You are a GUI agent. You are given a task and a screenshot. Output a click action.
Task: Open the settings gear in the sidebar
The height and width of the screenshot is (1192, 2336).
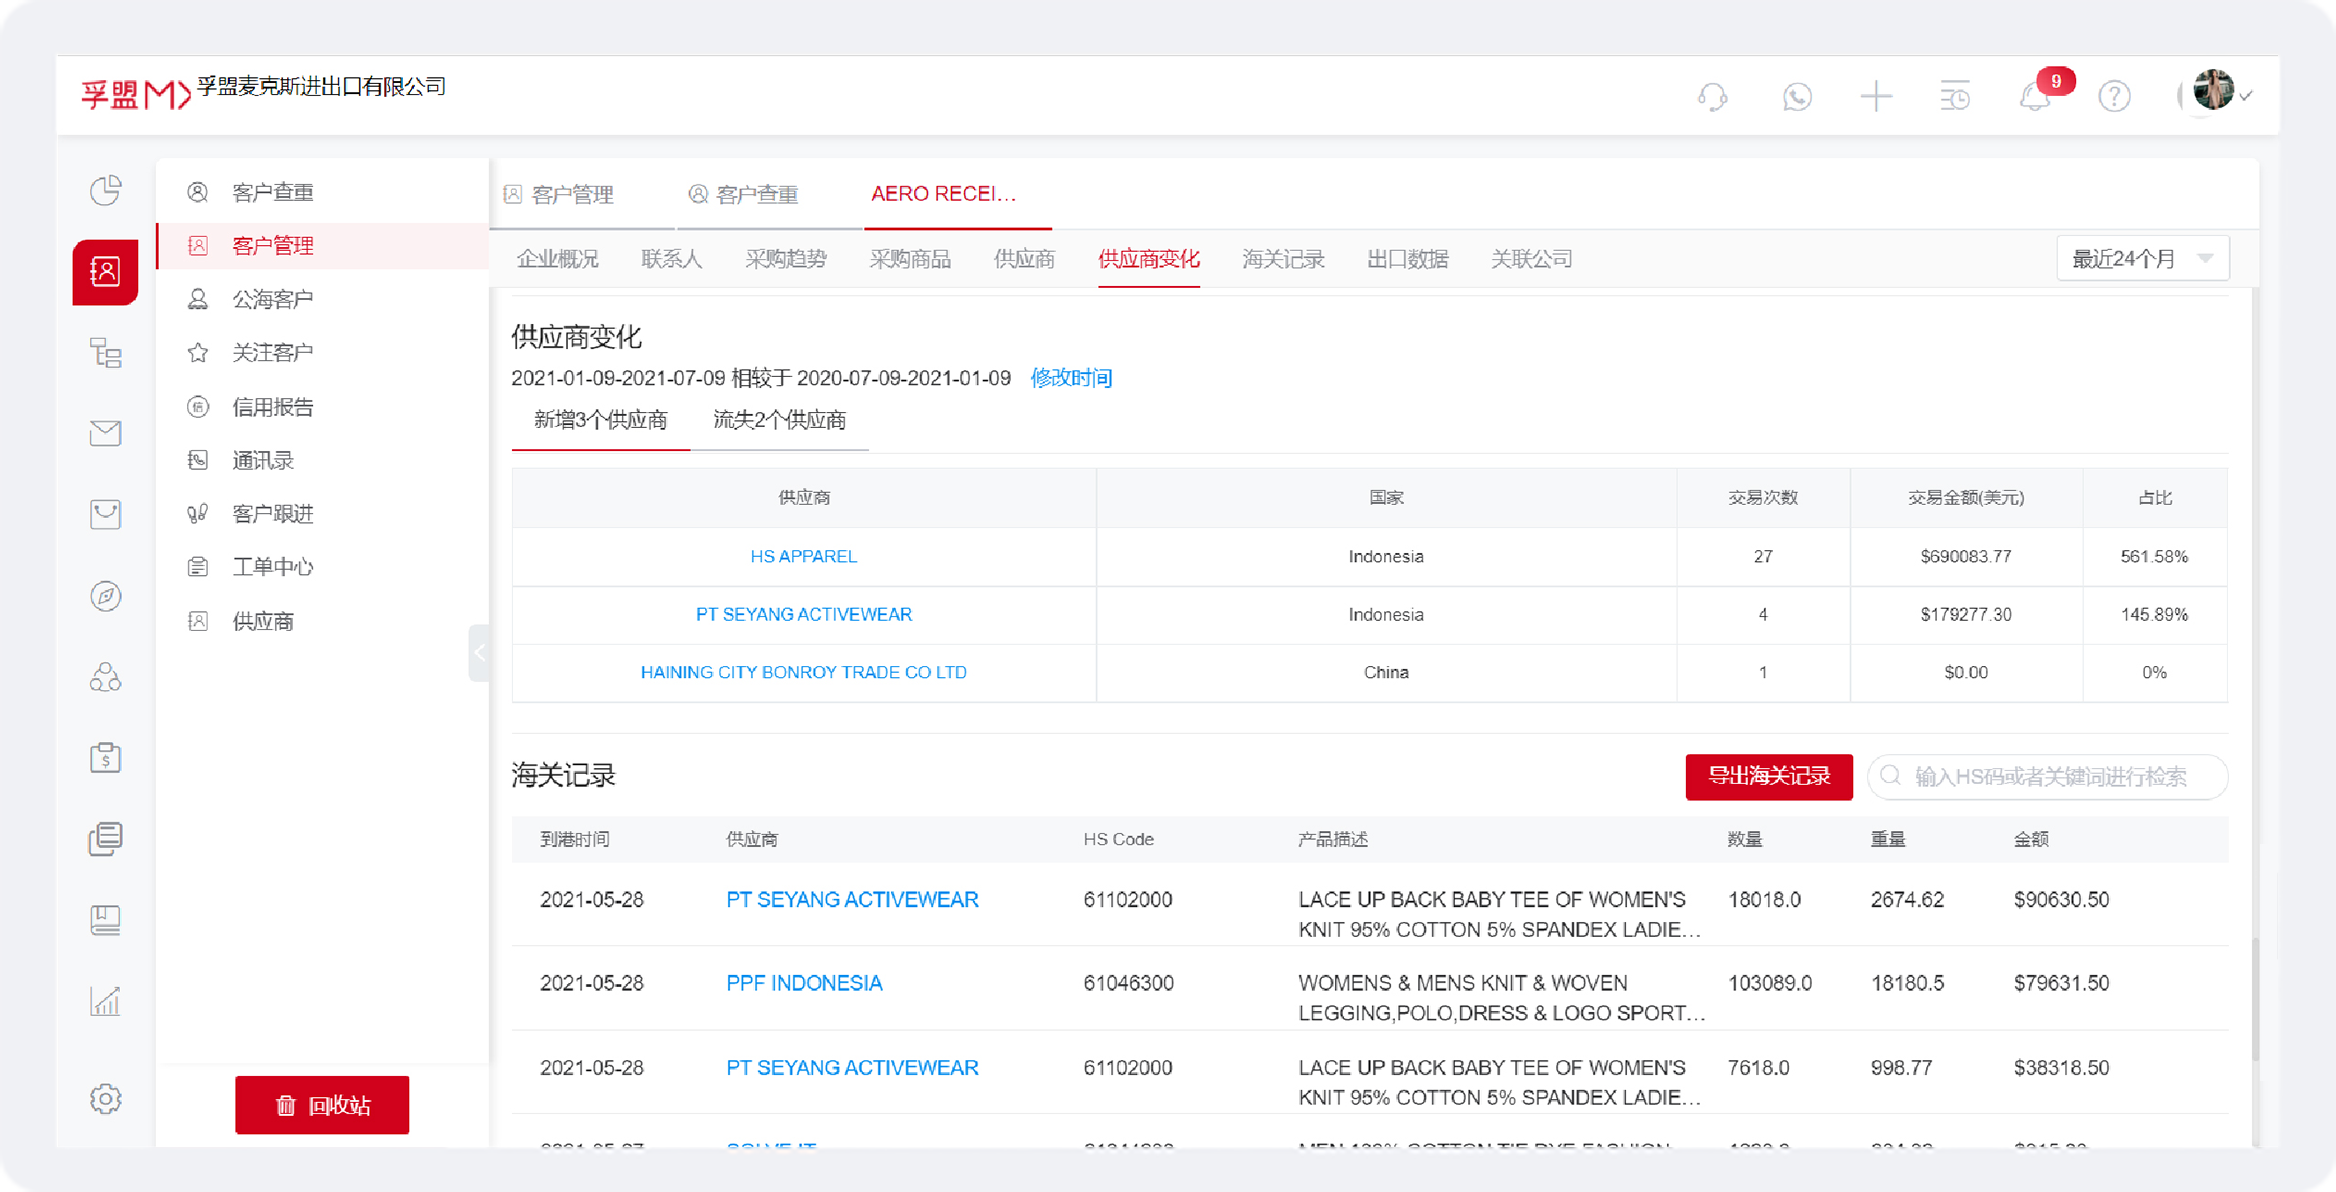pos(105,1098)
